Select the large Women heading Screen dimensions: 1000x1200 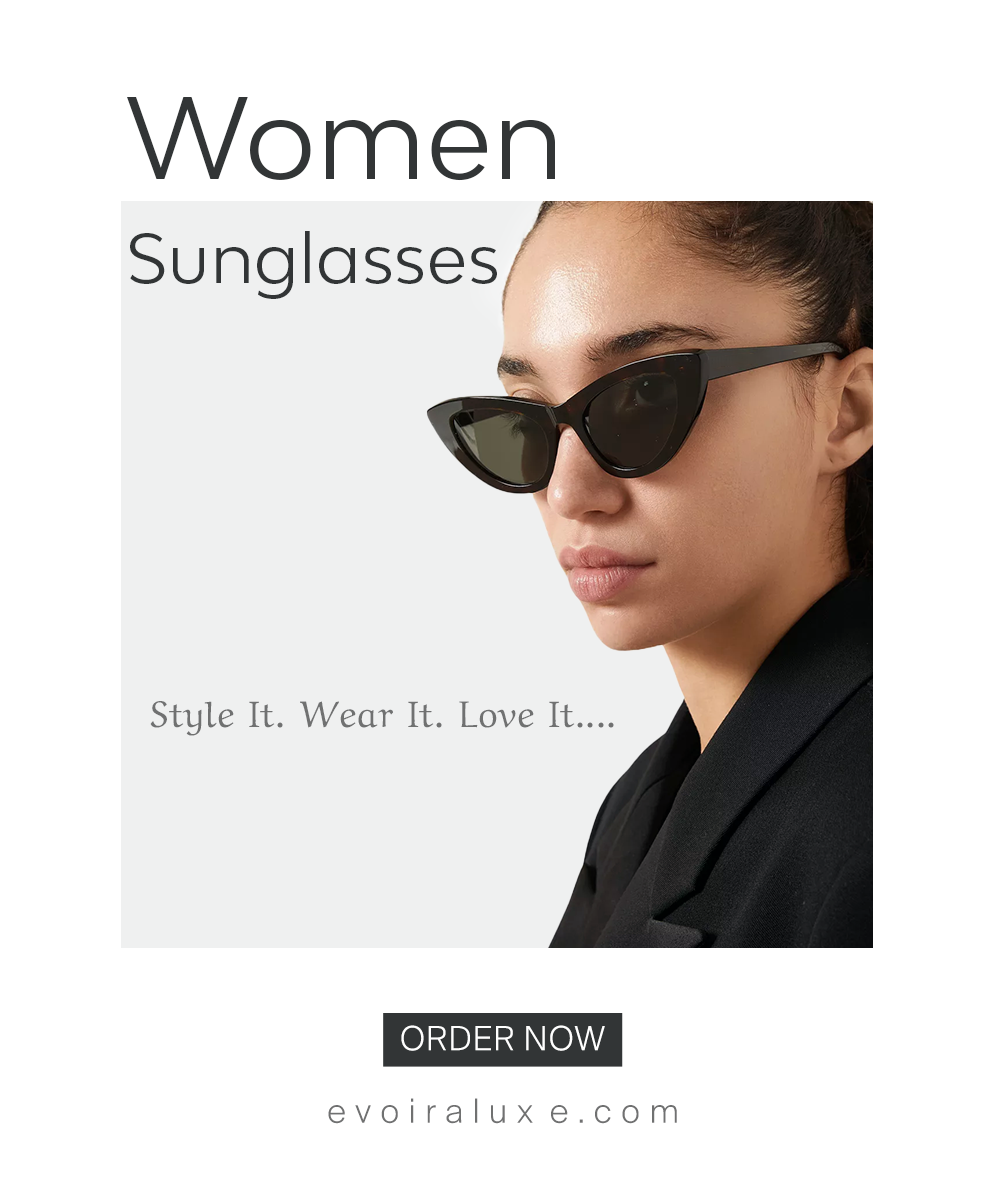point(343,139)
